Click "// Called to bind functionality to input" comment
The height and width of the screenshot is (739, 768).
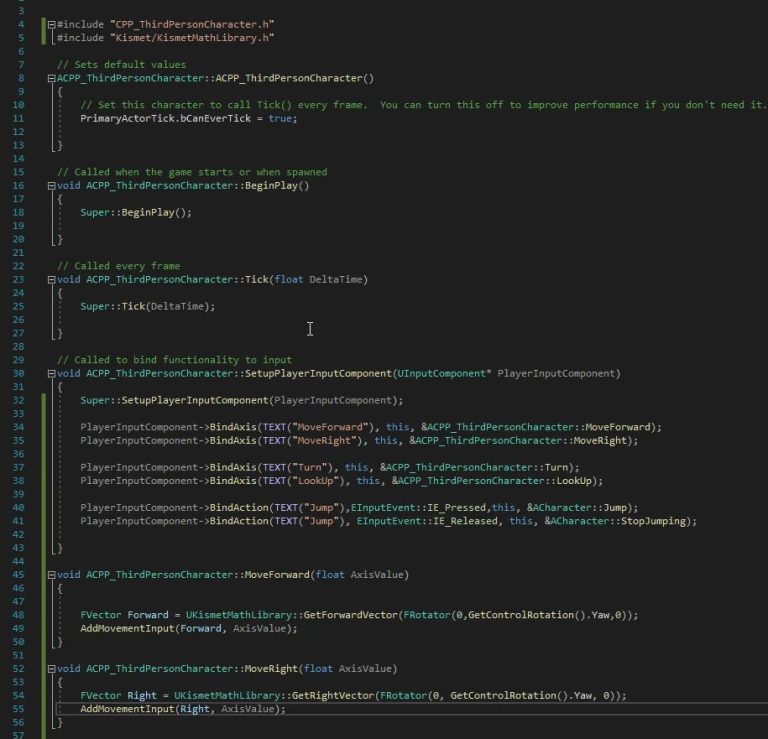point(174,360)
